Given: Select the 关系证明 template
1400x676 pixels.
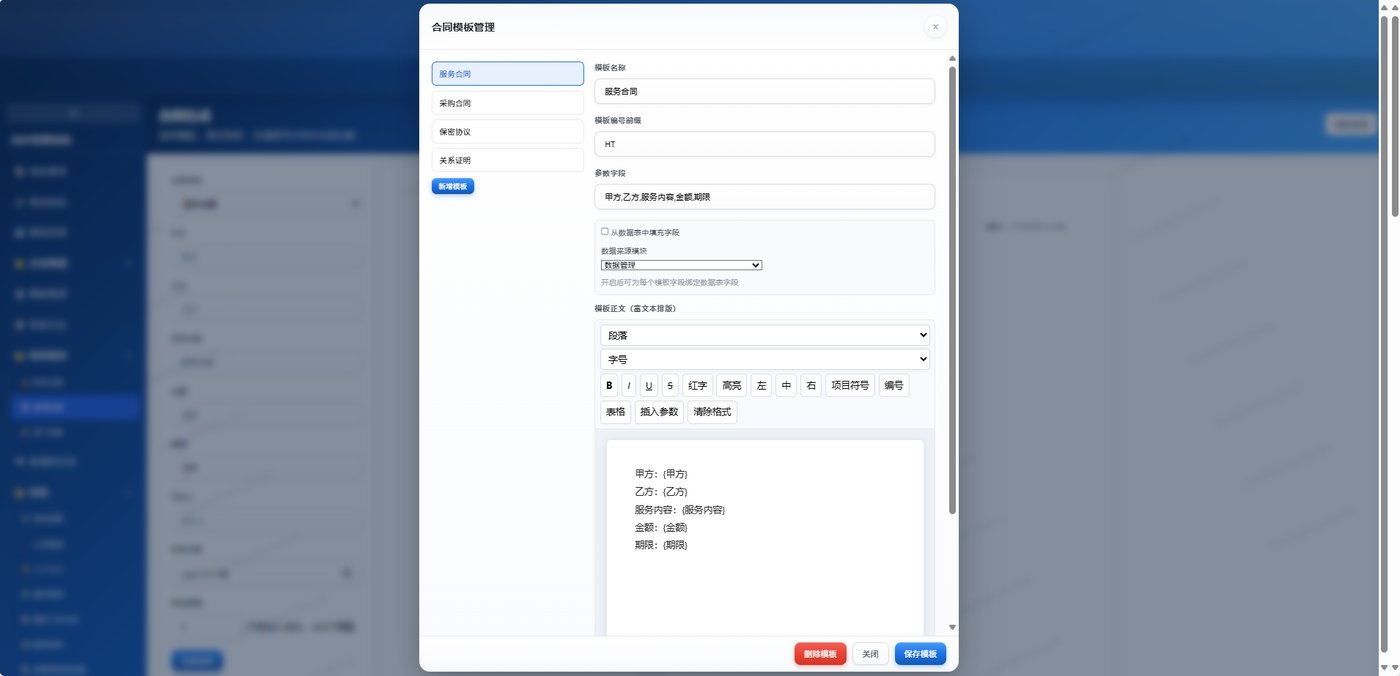Looking at the screenshot, I should tap(508, 160).
